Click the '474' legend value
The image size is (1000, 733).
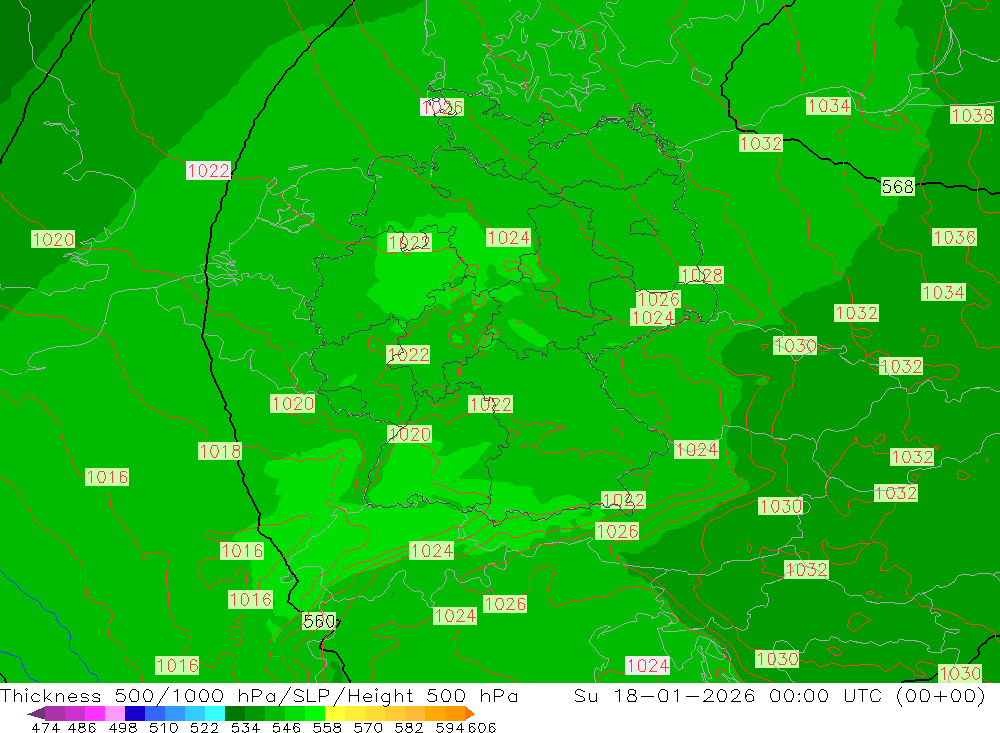45,727
